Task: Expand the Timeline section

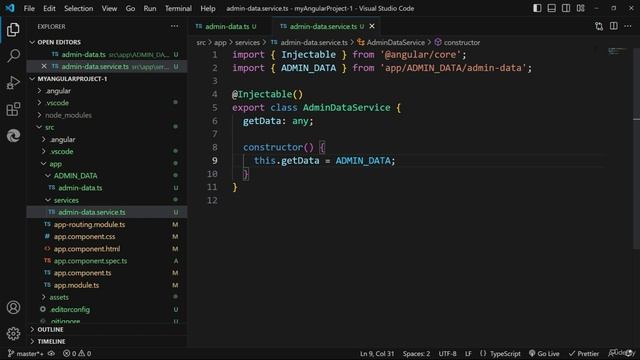Action: (x=107, y=341)
